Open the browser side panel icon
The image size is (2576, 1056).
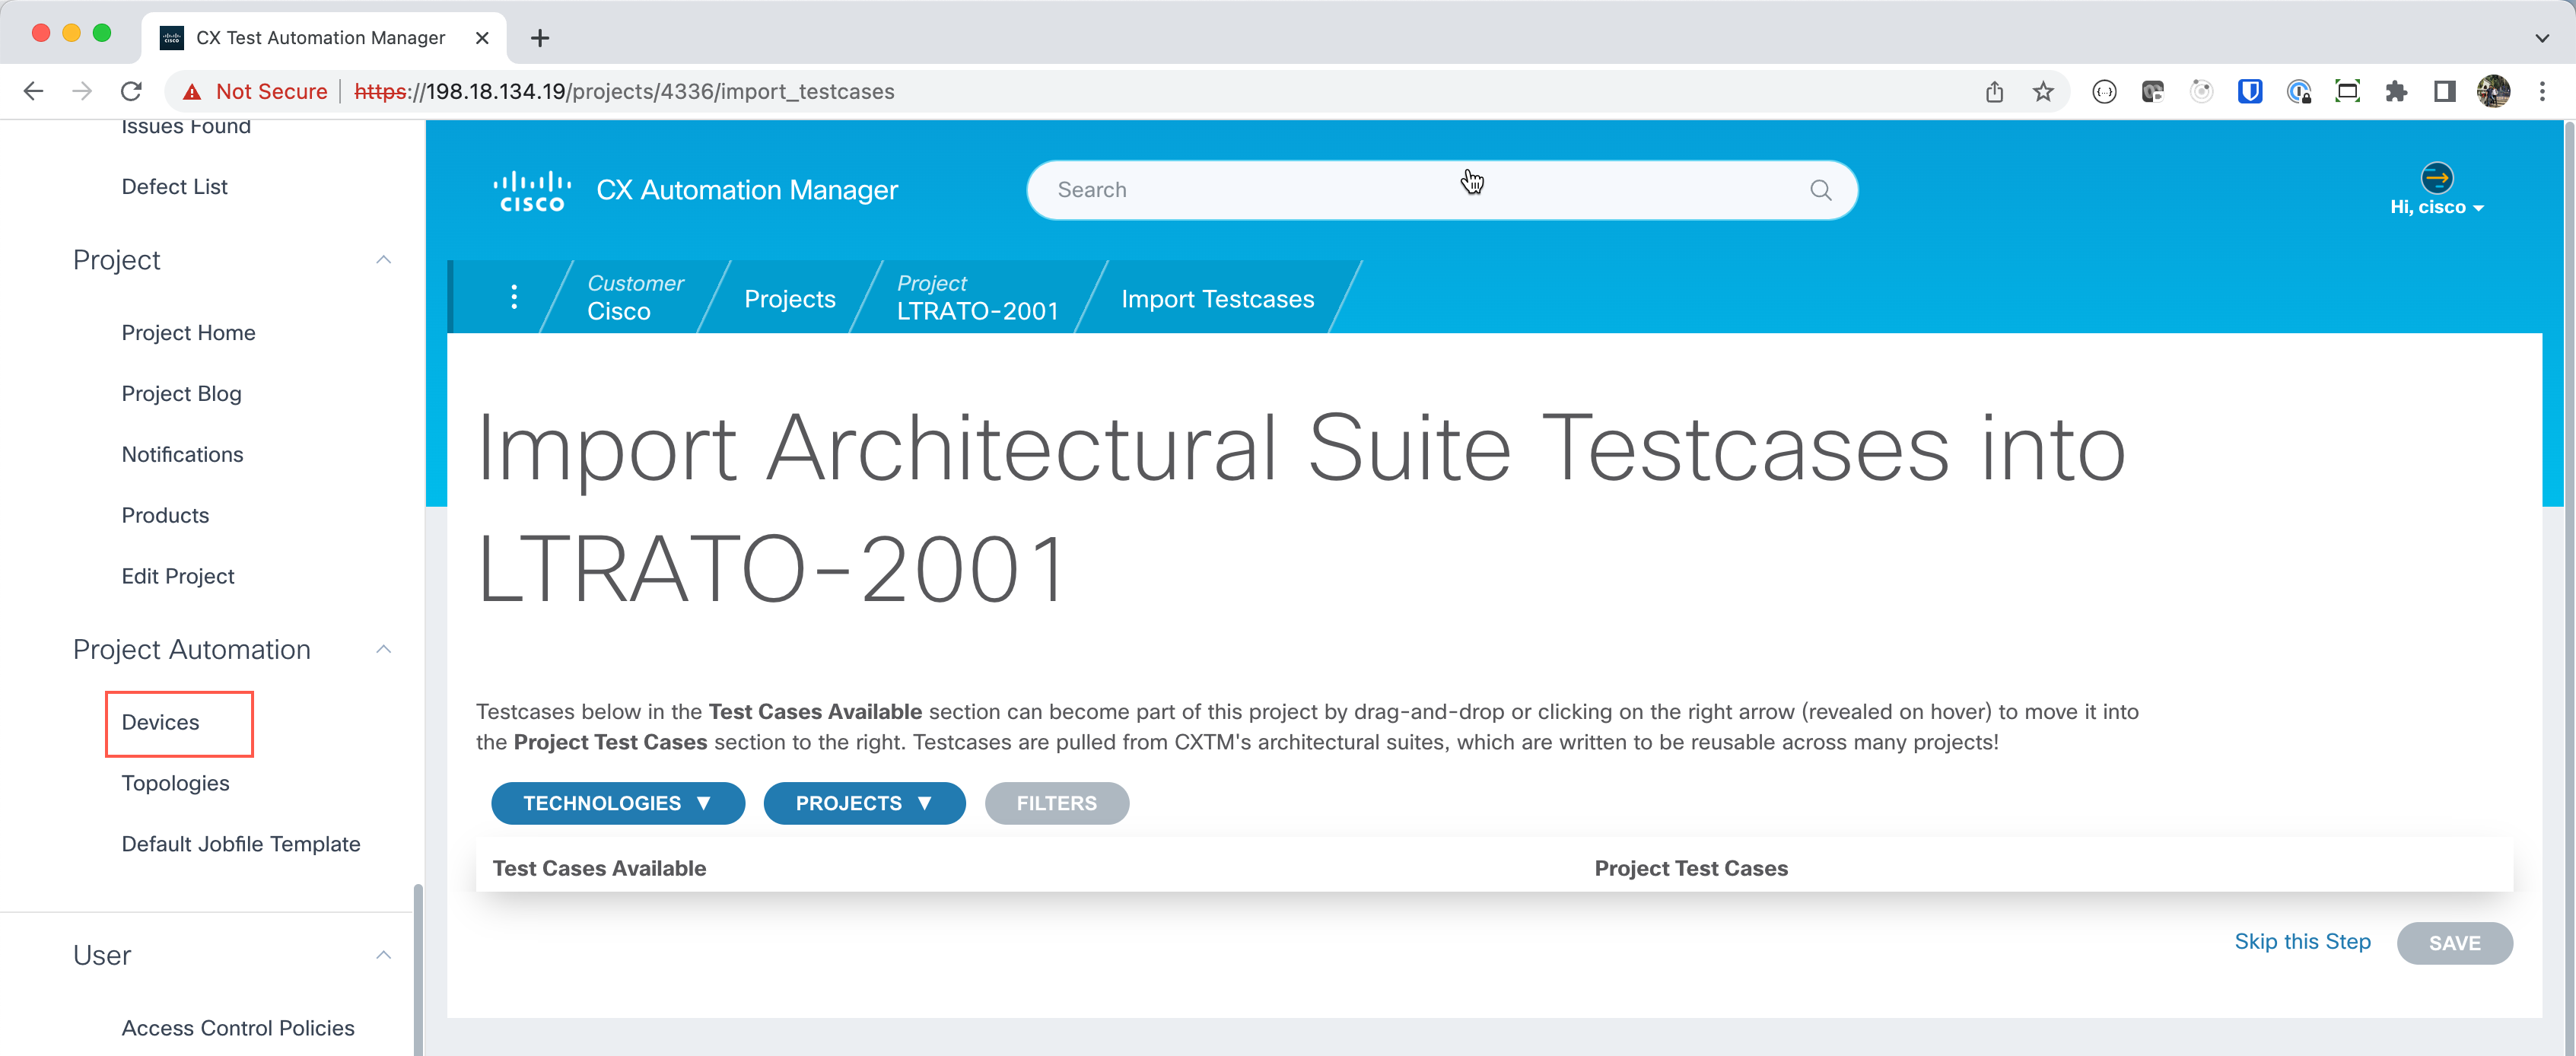(x=2445, y=92)
